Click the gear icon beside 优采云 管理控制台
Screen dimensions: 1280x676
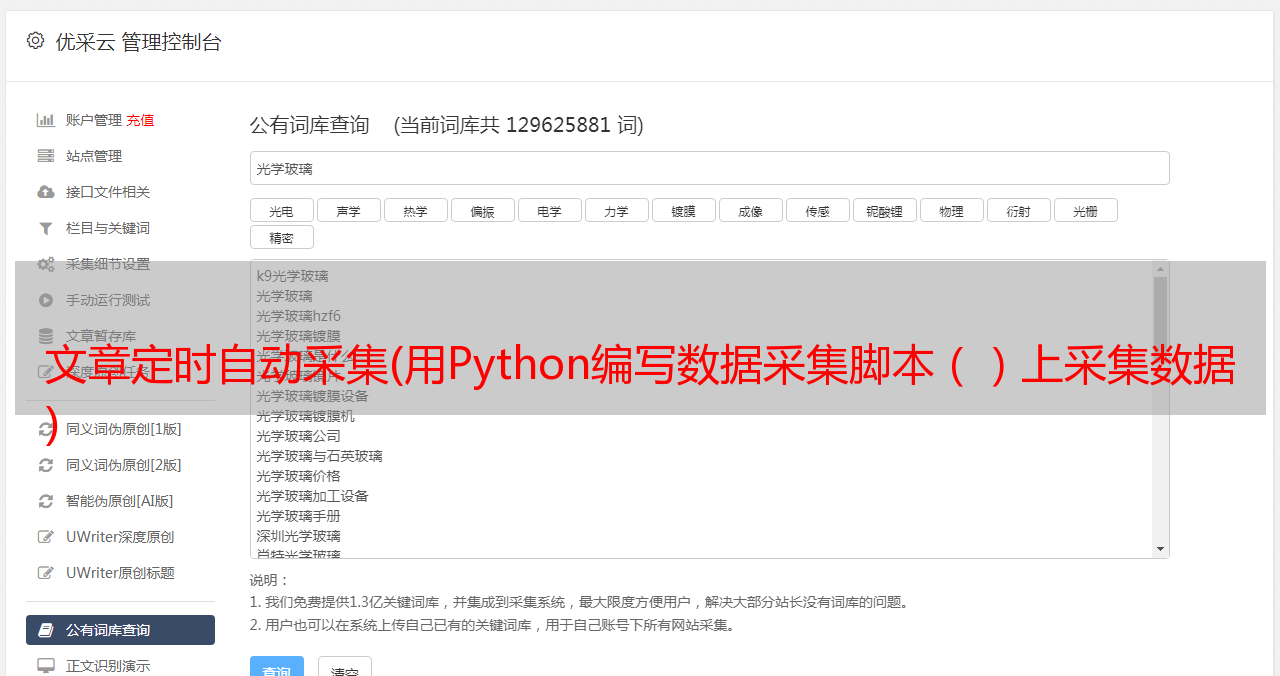(36, 41)
